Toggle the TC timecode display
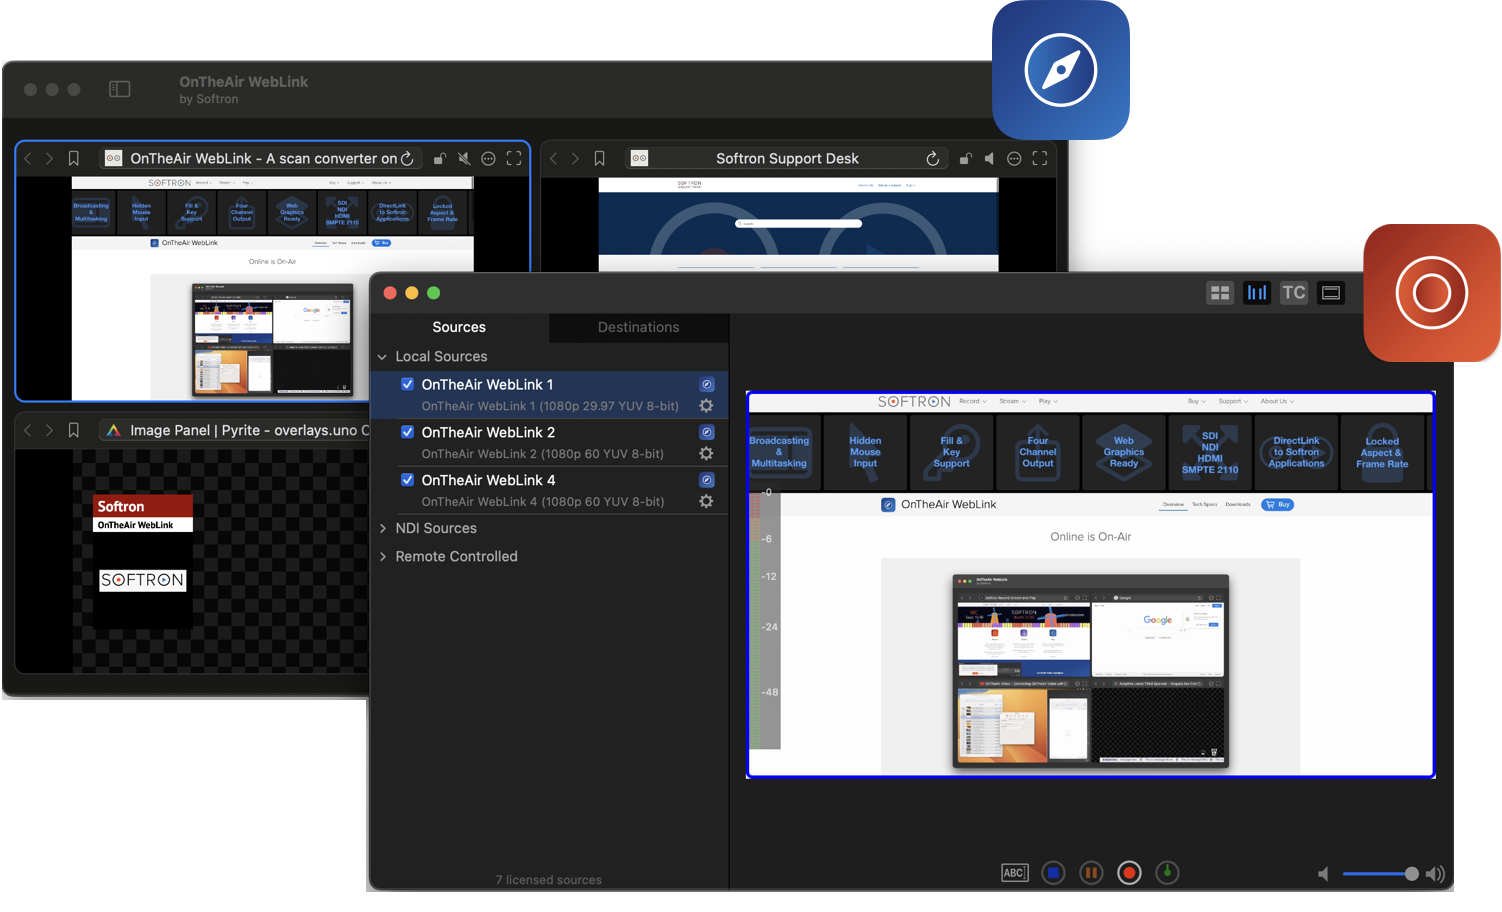Image resolution: width=1502 pixels, height=912 pixels. tap(1294, 293)
